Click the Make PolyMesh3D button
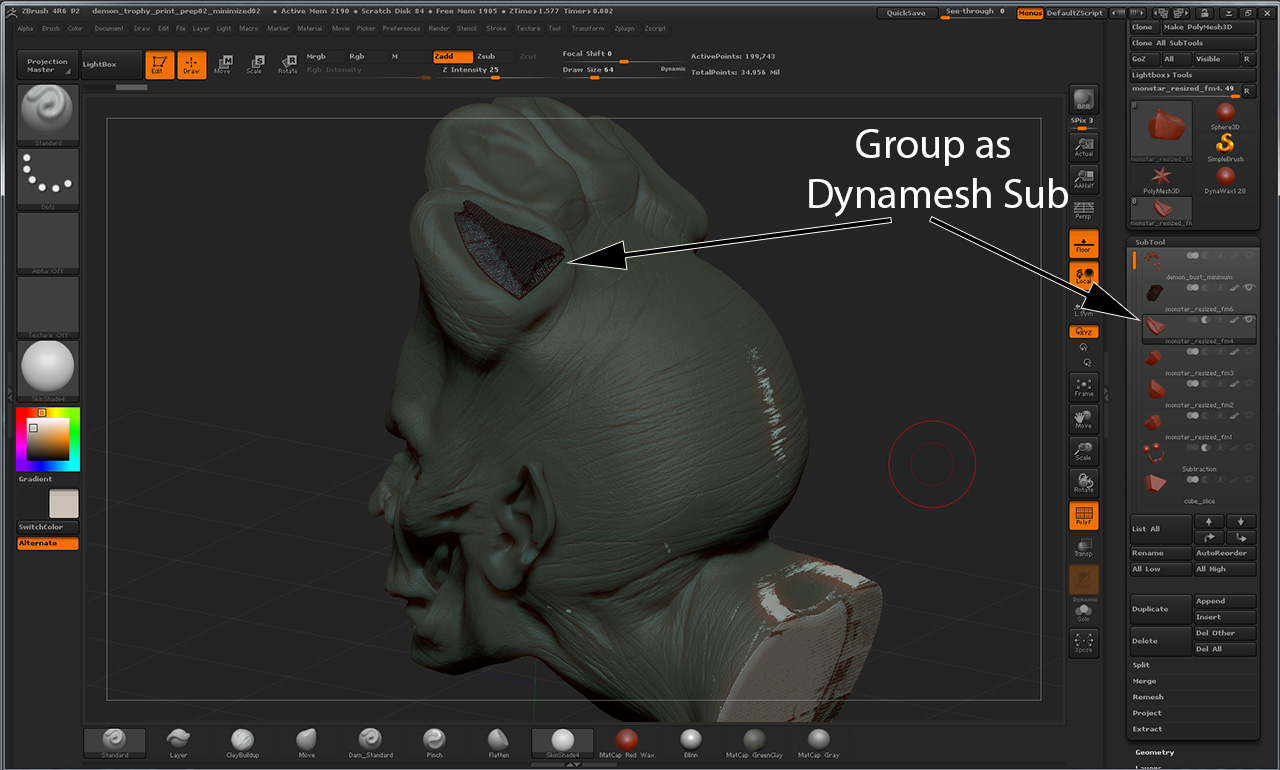The width and height of the screenshot is (1280, 770). (1209, 27)
